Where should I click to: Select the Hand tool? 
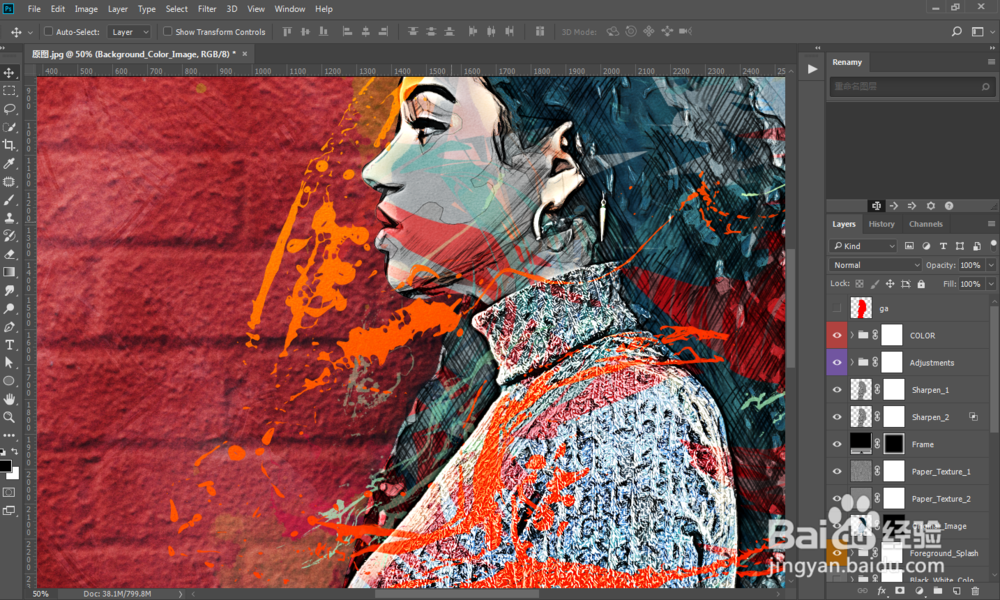click(x=9, y=399)
